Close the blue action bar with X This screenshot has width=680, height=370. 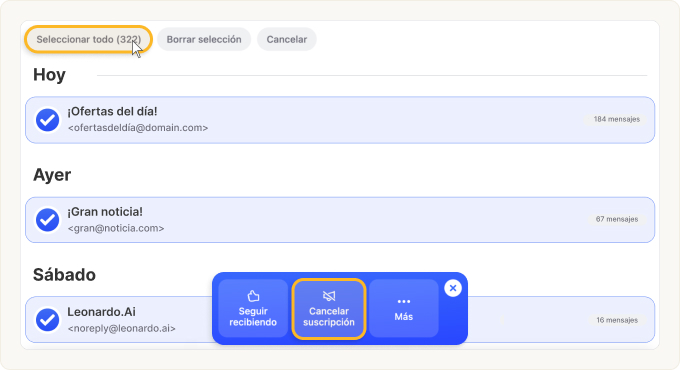[x=453, y=288]
